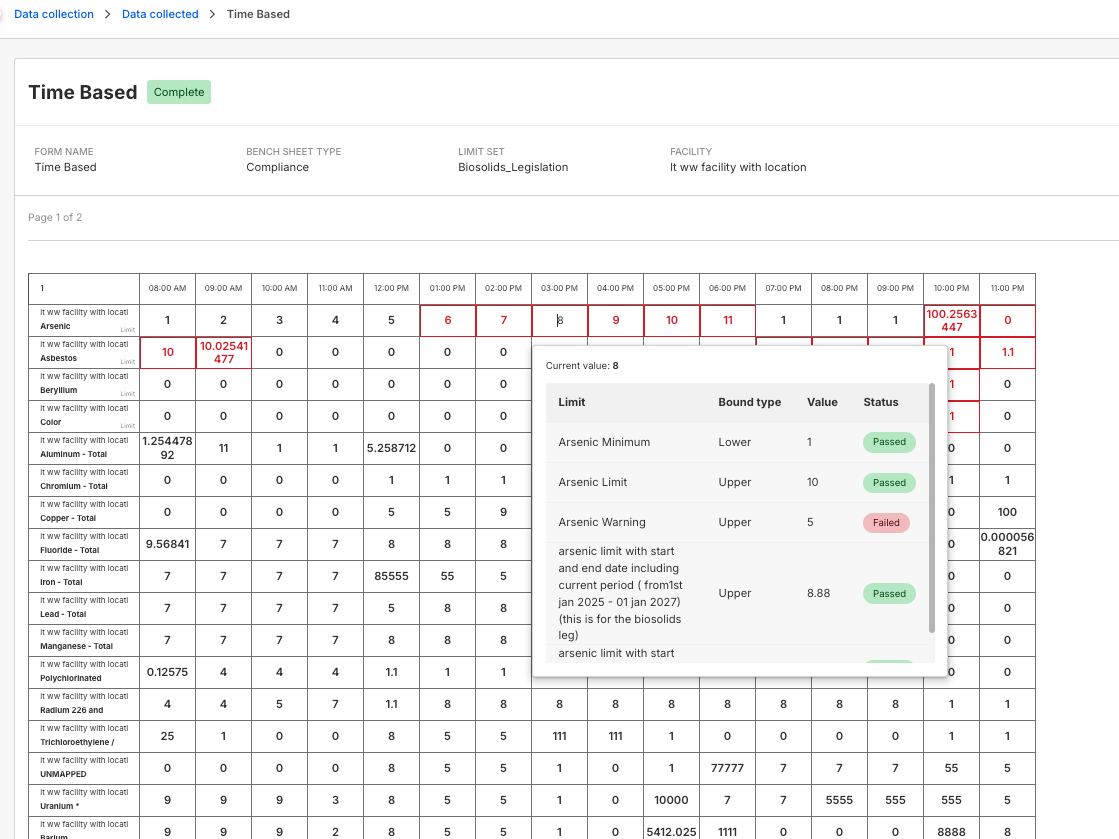Image resolution: width=1119 pixels, height=839 pixels.
Task: Click the 08:00 AM column header
Action: coord(167,288)
